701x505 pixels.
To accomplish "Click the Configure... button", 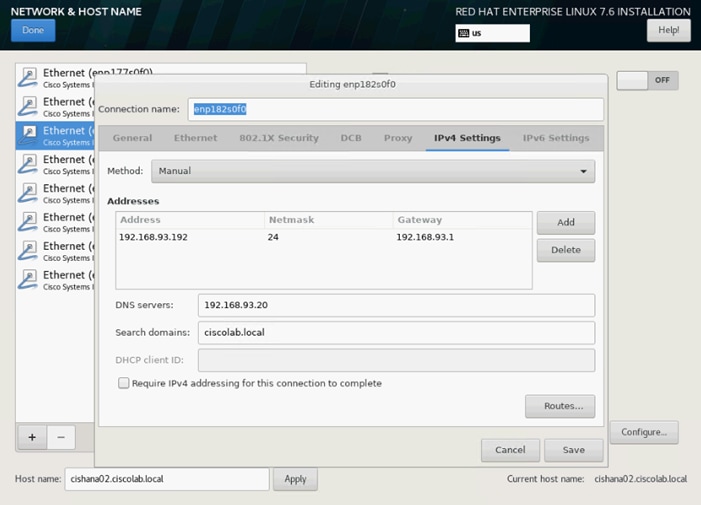I will 644,432.
